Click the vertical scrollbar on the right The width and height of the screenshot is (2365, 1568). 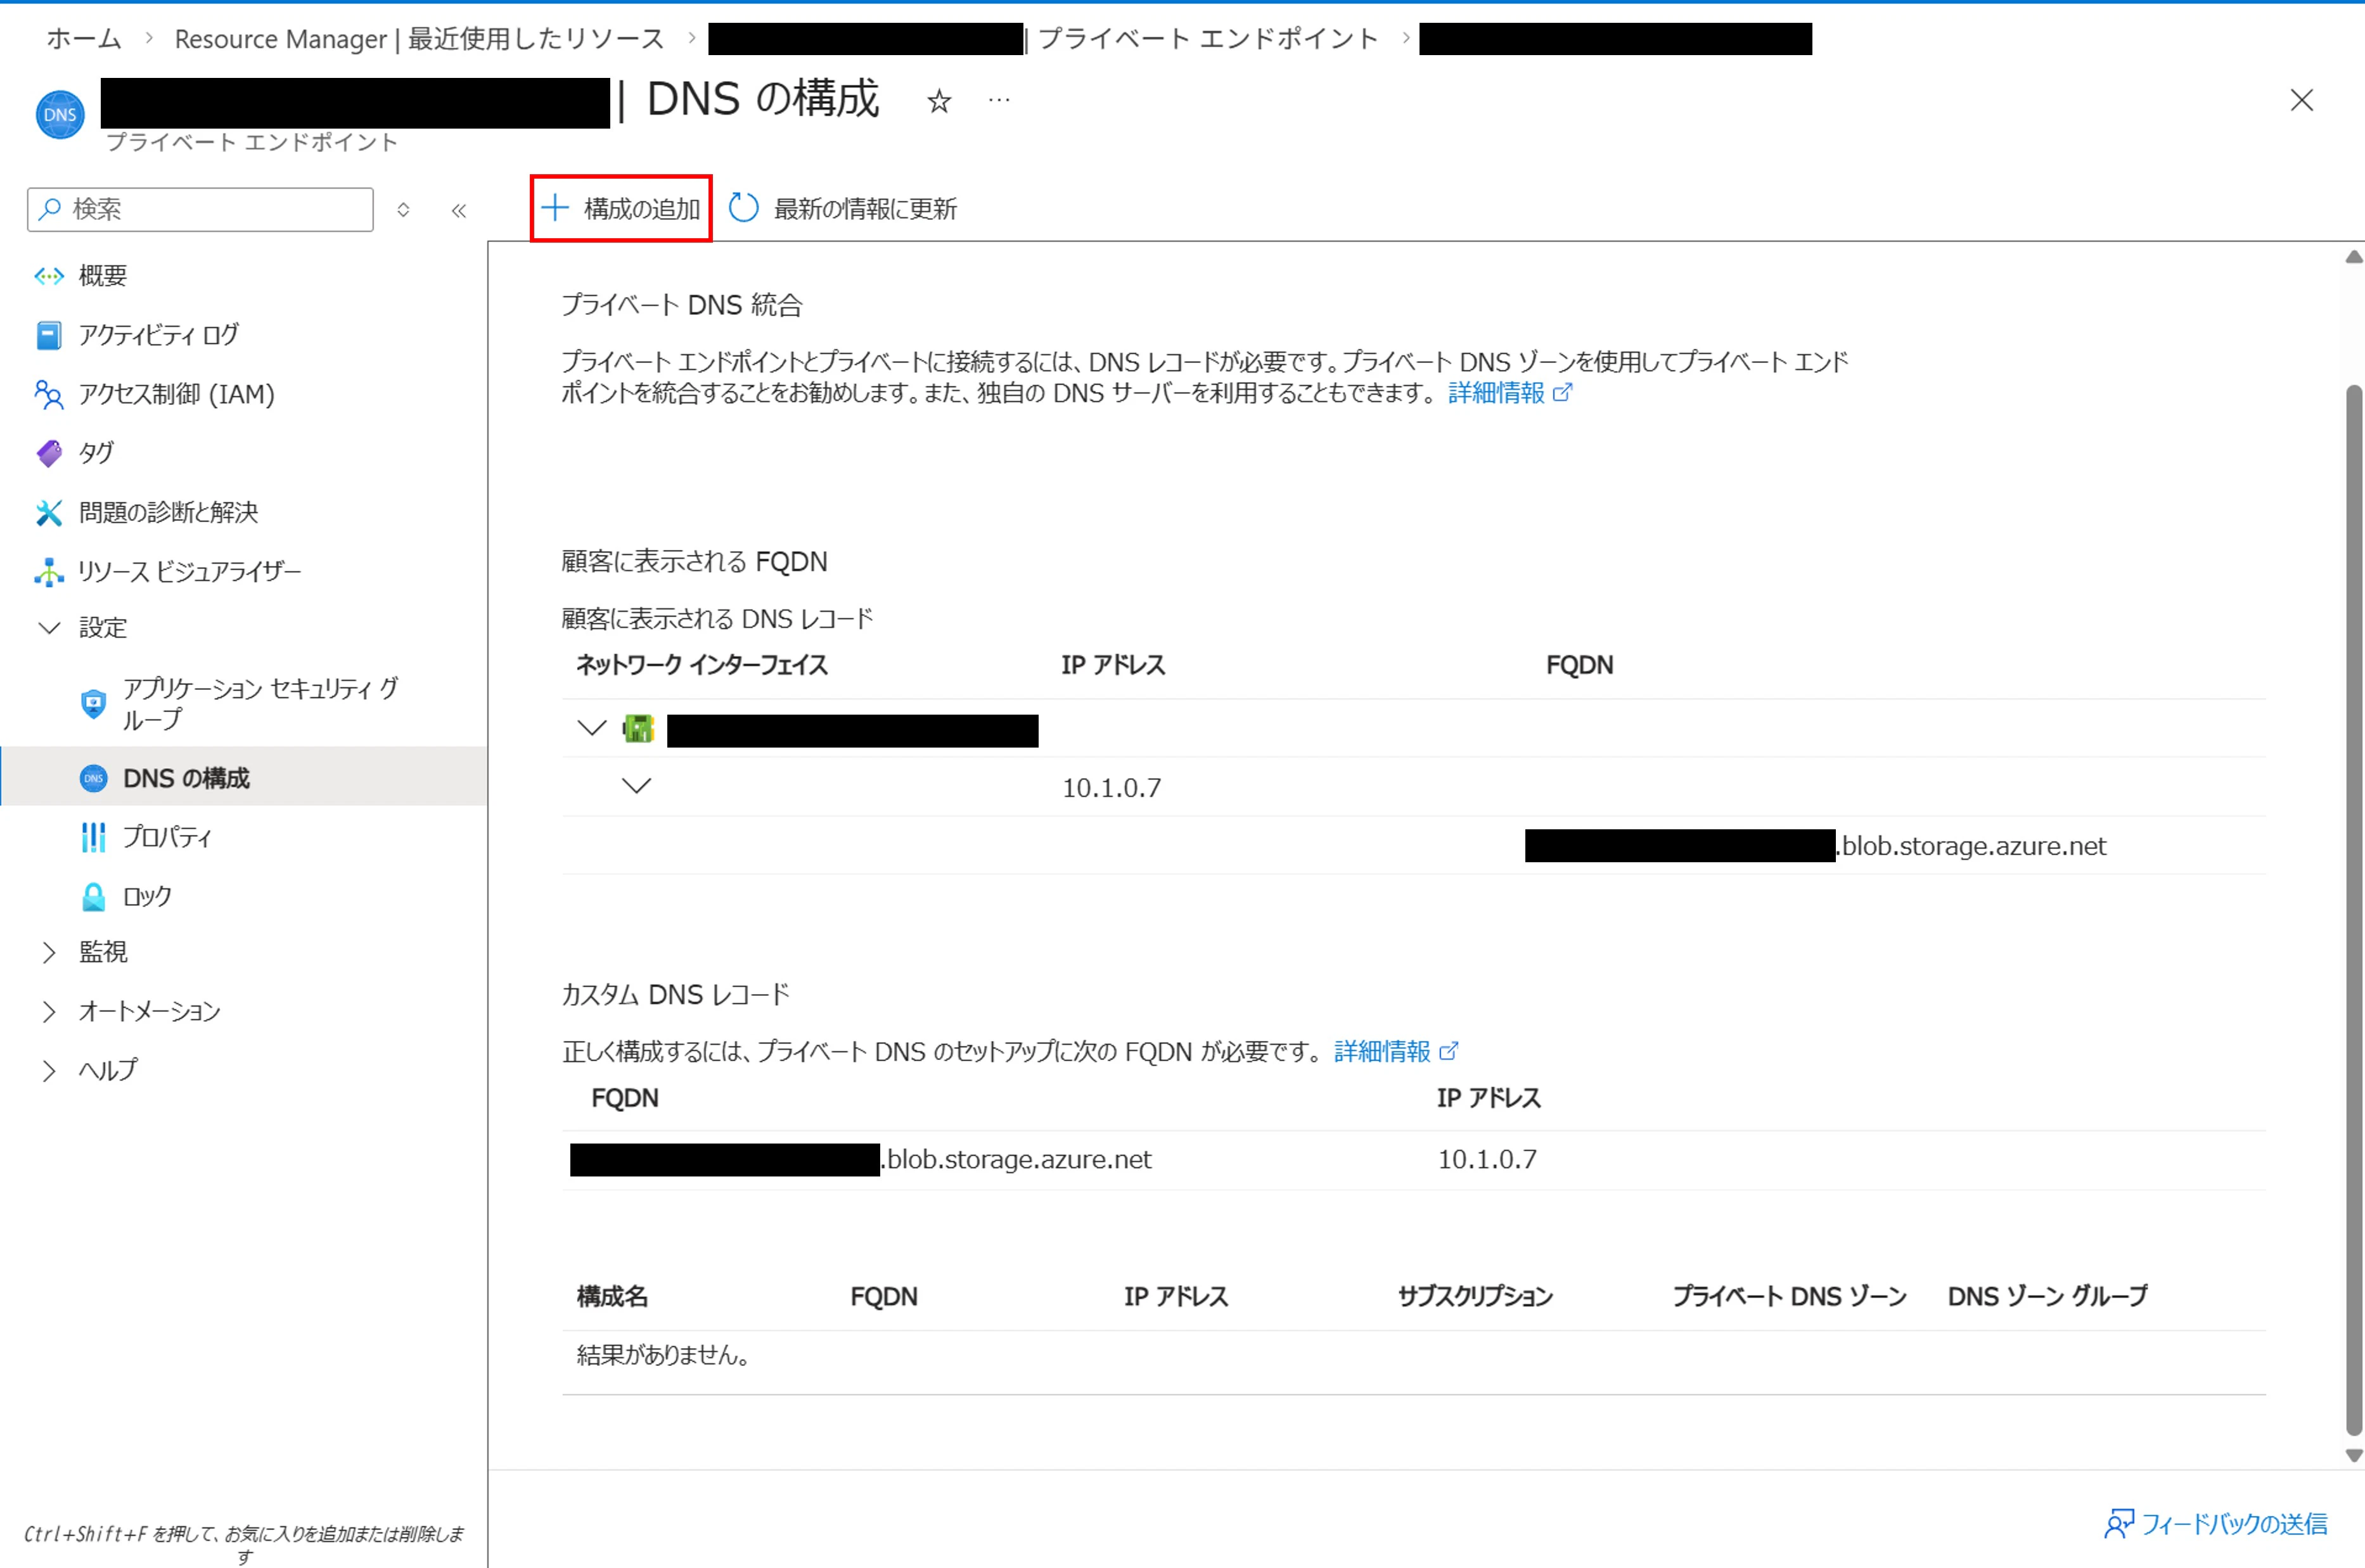tap(2353, 900)
